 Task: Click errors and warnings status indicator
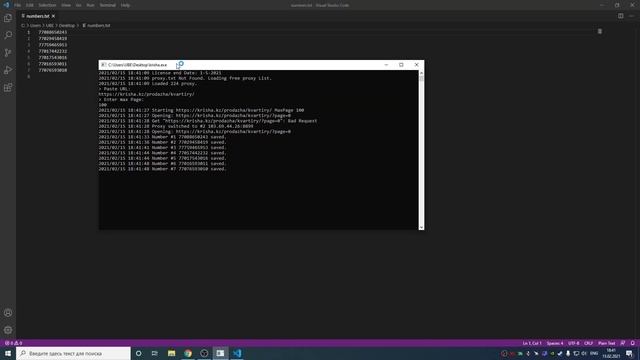pos(13,343)
